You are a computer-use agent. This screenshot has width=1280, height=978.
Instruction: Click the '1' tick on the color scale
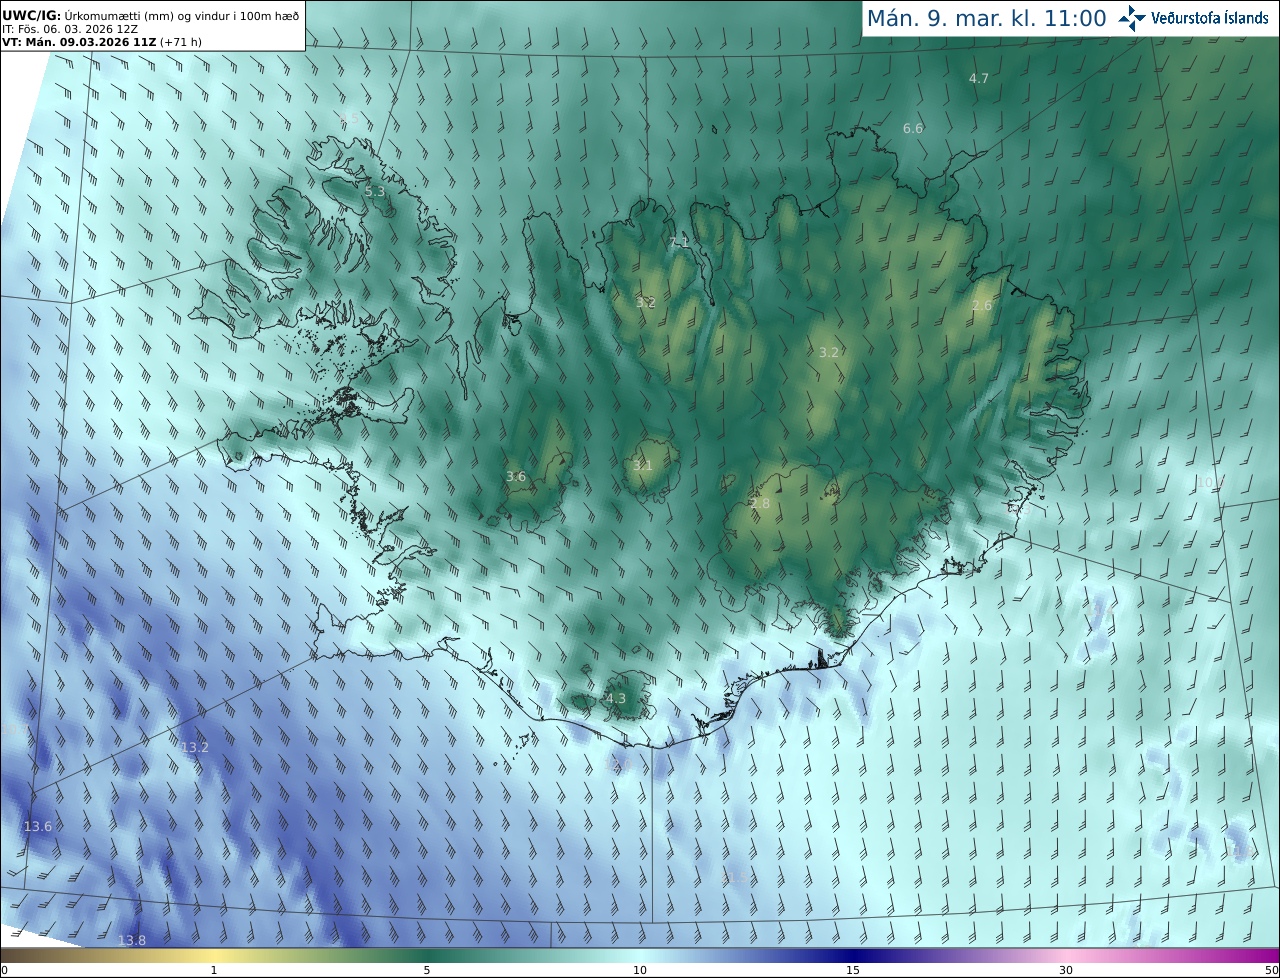(x=214, y=970)
